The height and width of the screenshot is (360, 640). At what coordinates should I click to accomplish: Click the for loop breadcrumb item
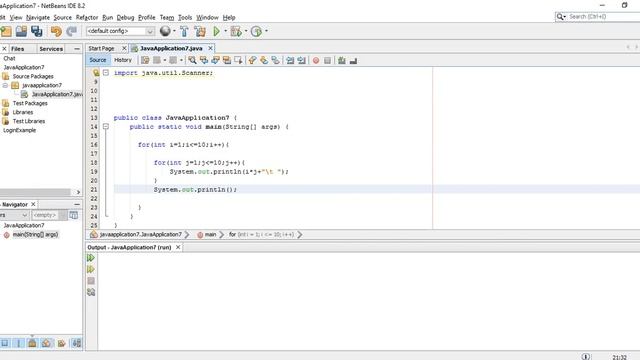coord(261,235)
